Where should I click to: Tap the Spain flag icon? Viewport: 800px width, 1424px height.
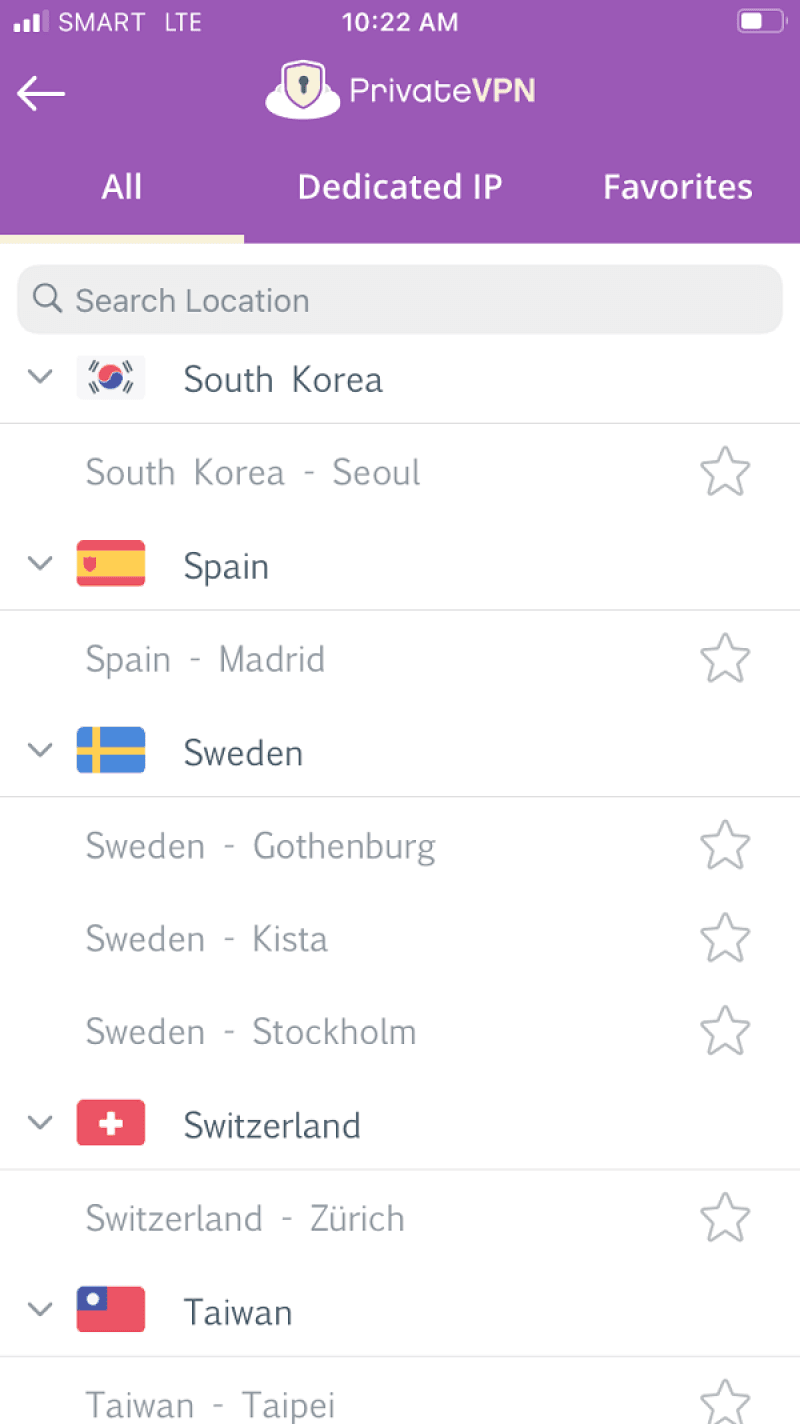pyautogui.click(x=111, y=564)
